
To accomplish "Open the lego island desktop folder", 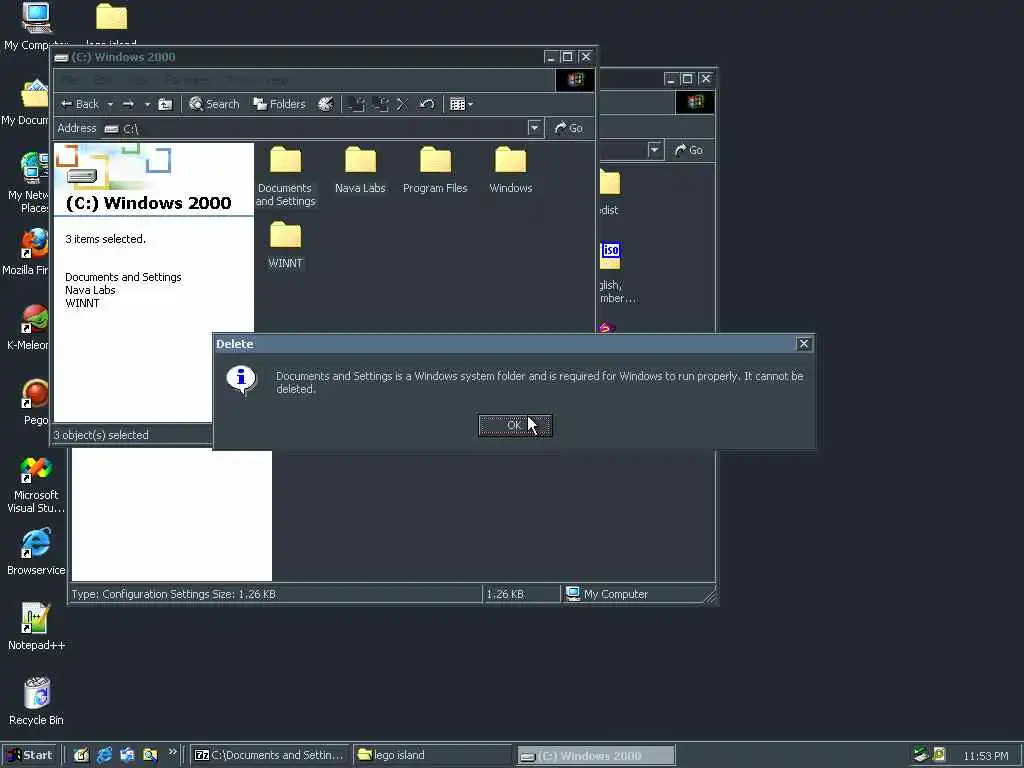I will pos(111,18).
